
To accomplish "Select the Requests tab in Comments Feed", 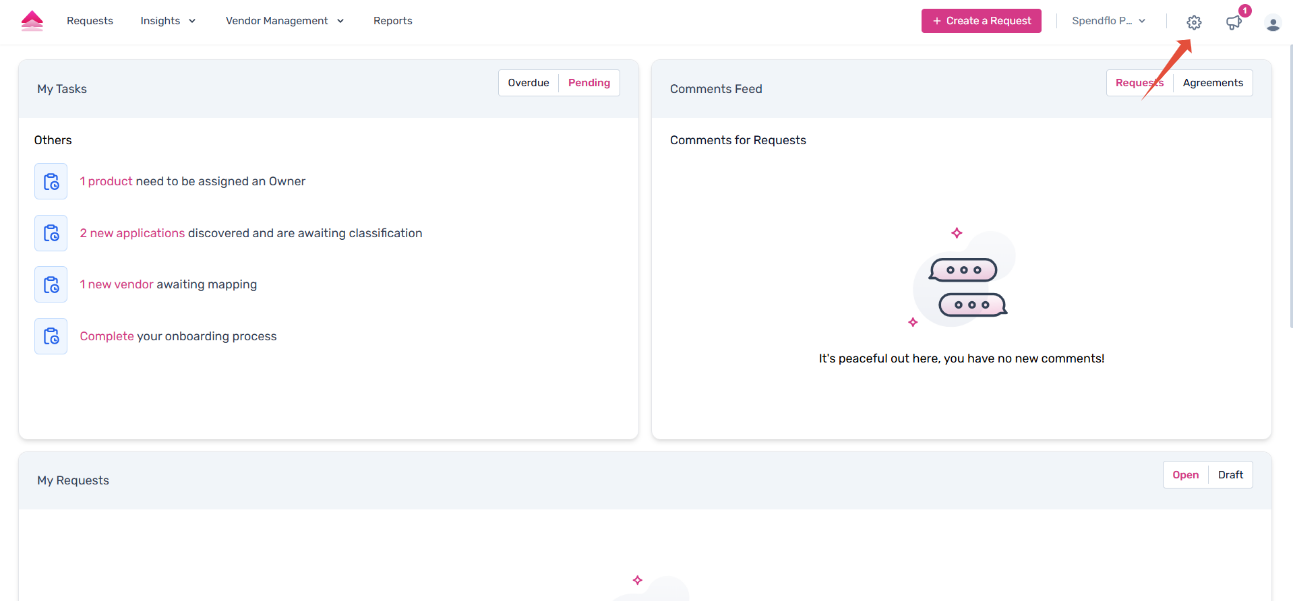I will pos(1139,83).
